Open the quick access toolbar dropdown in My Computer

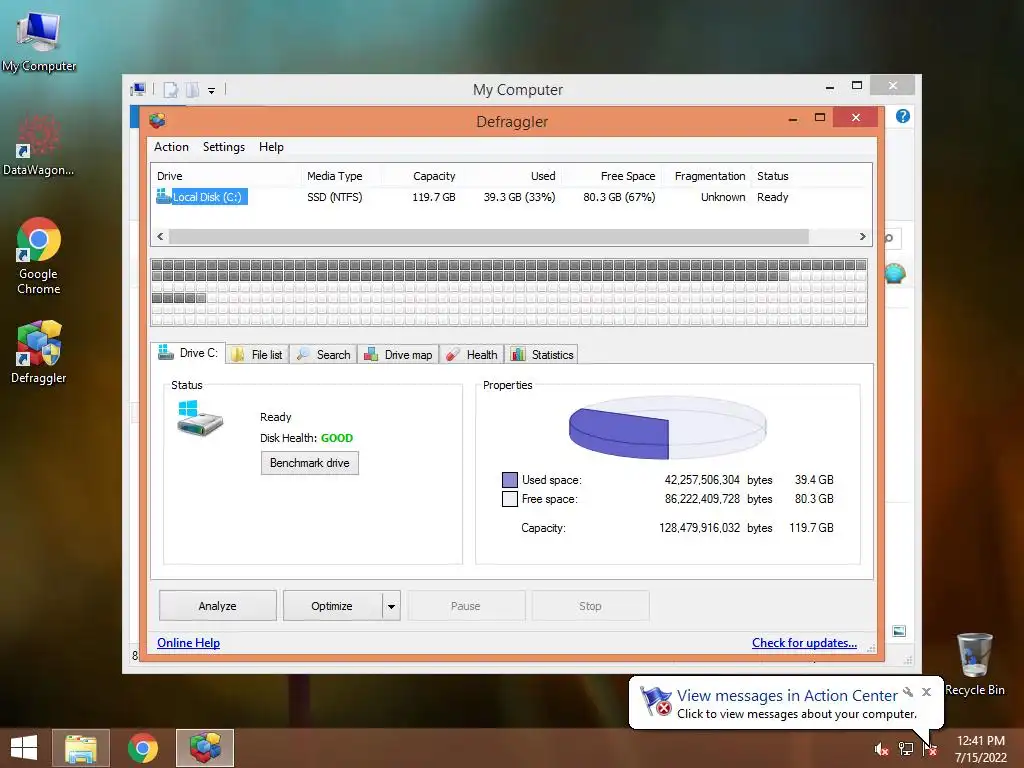click(x=212, y=90)
